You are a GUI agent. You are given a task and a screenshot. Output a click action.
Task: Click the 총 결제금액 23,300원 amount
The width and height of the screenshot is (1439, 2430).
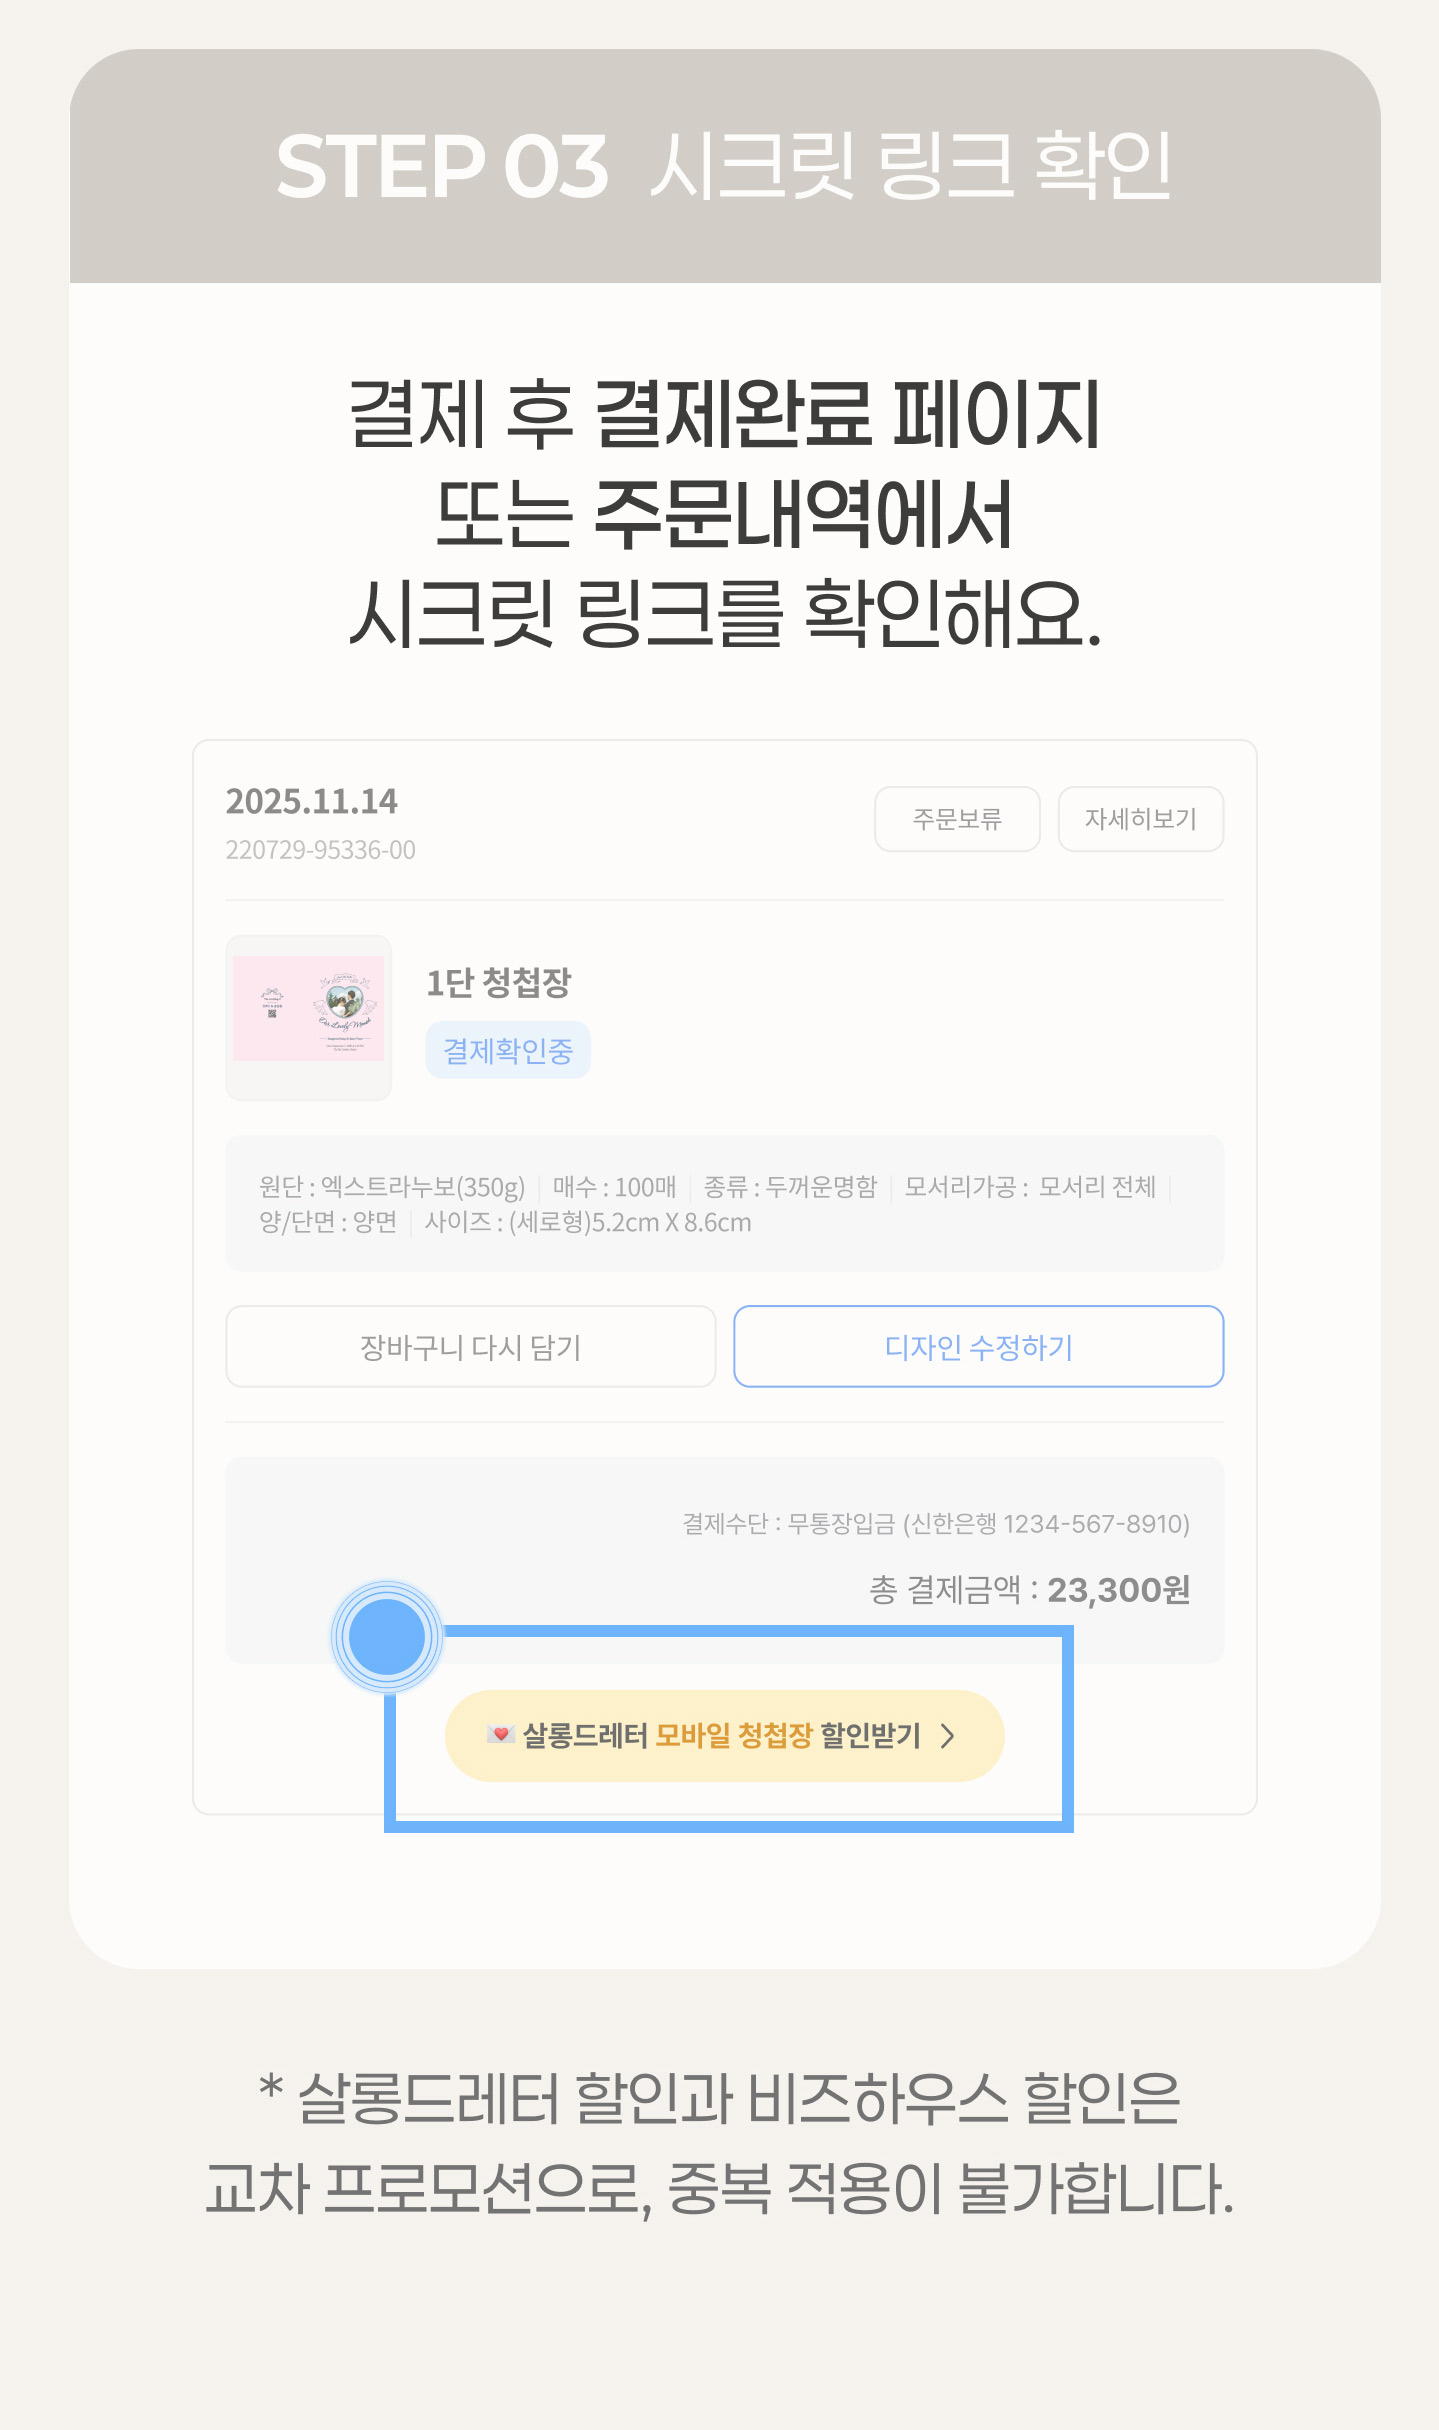[1117, 1590]
